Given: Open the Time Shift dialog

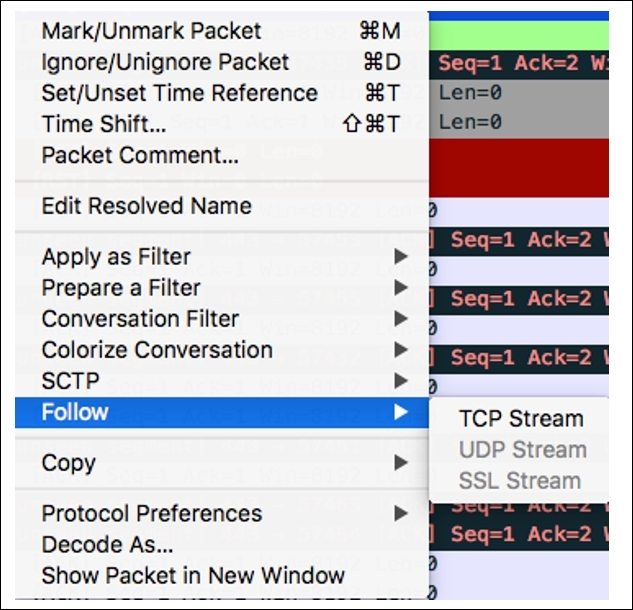Looking at the screenshot, I should click(x=104, y=125).
